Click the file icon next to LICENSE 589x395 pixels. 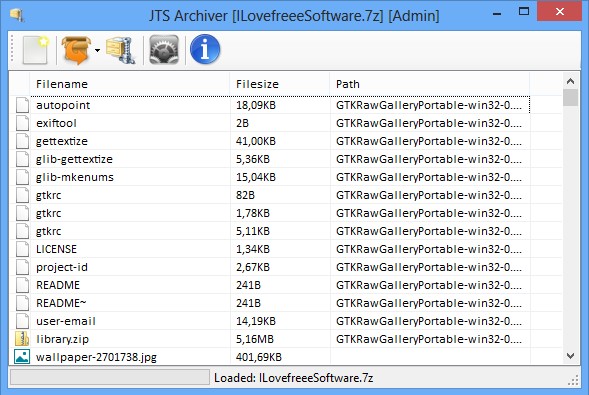[x=22, y=249]
